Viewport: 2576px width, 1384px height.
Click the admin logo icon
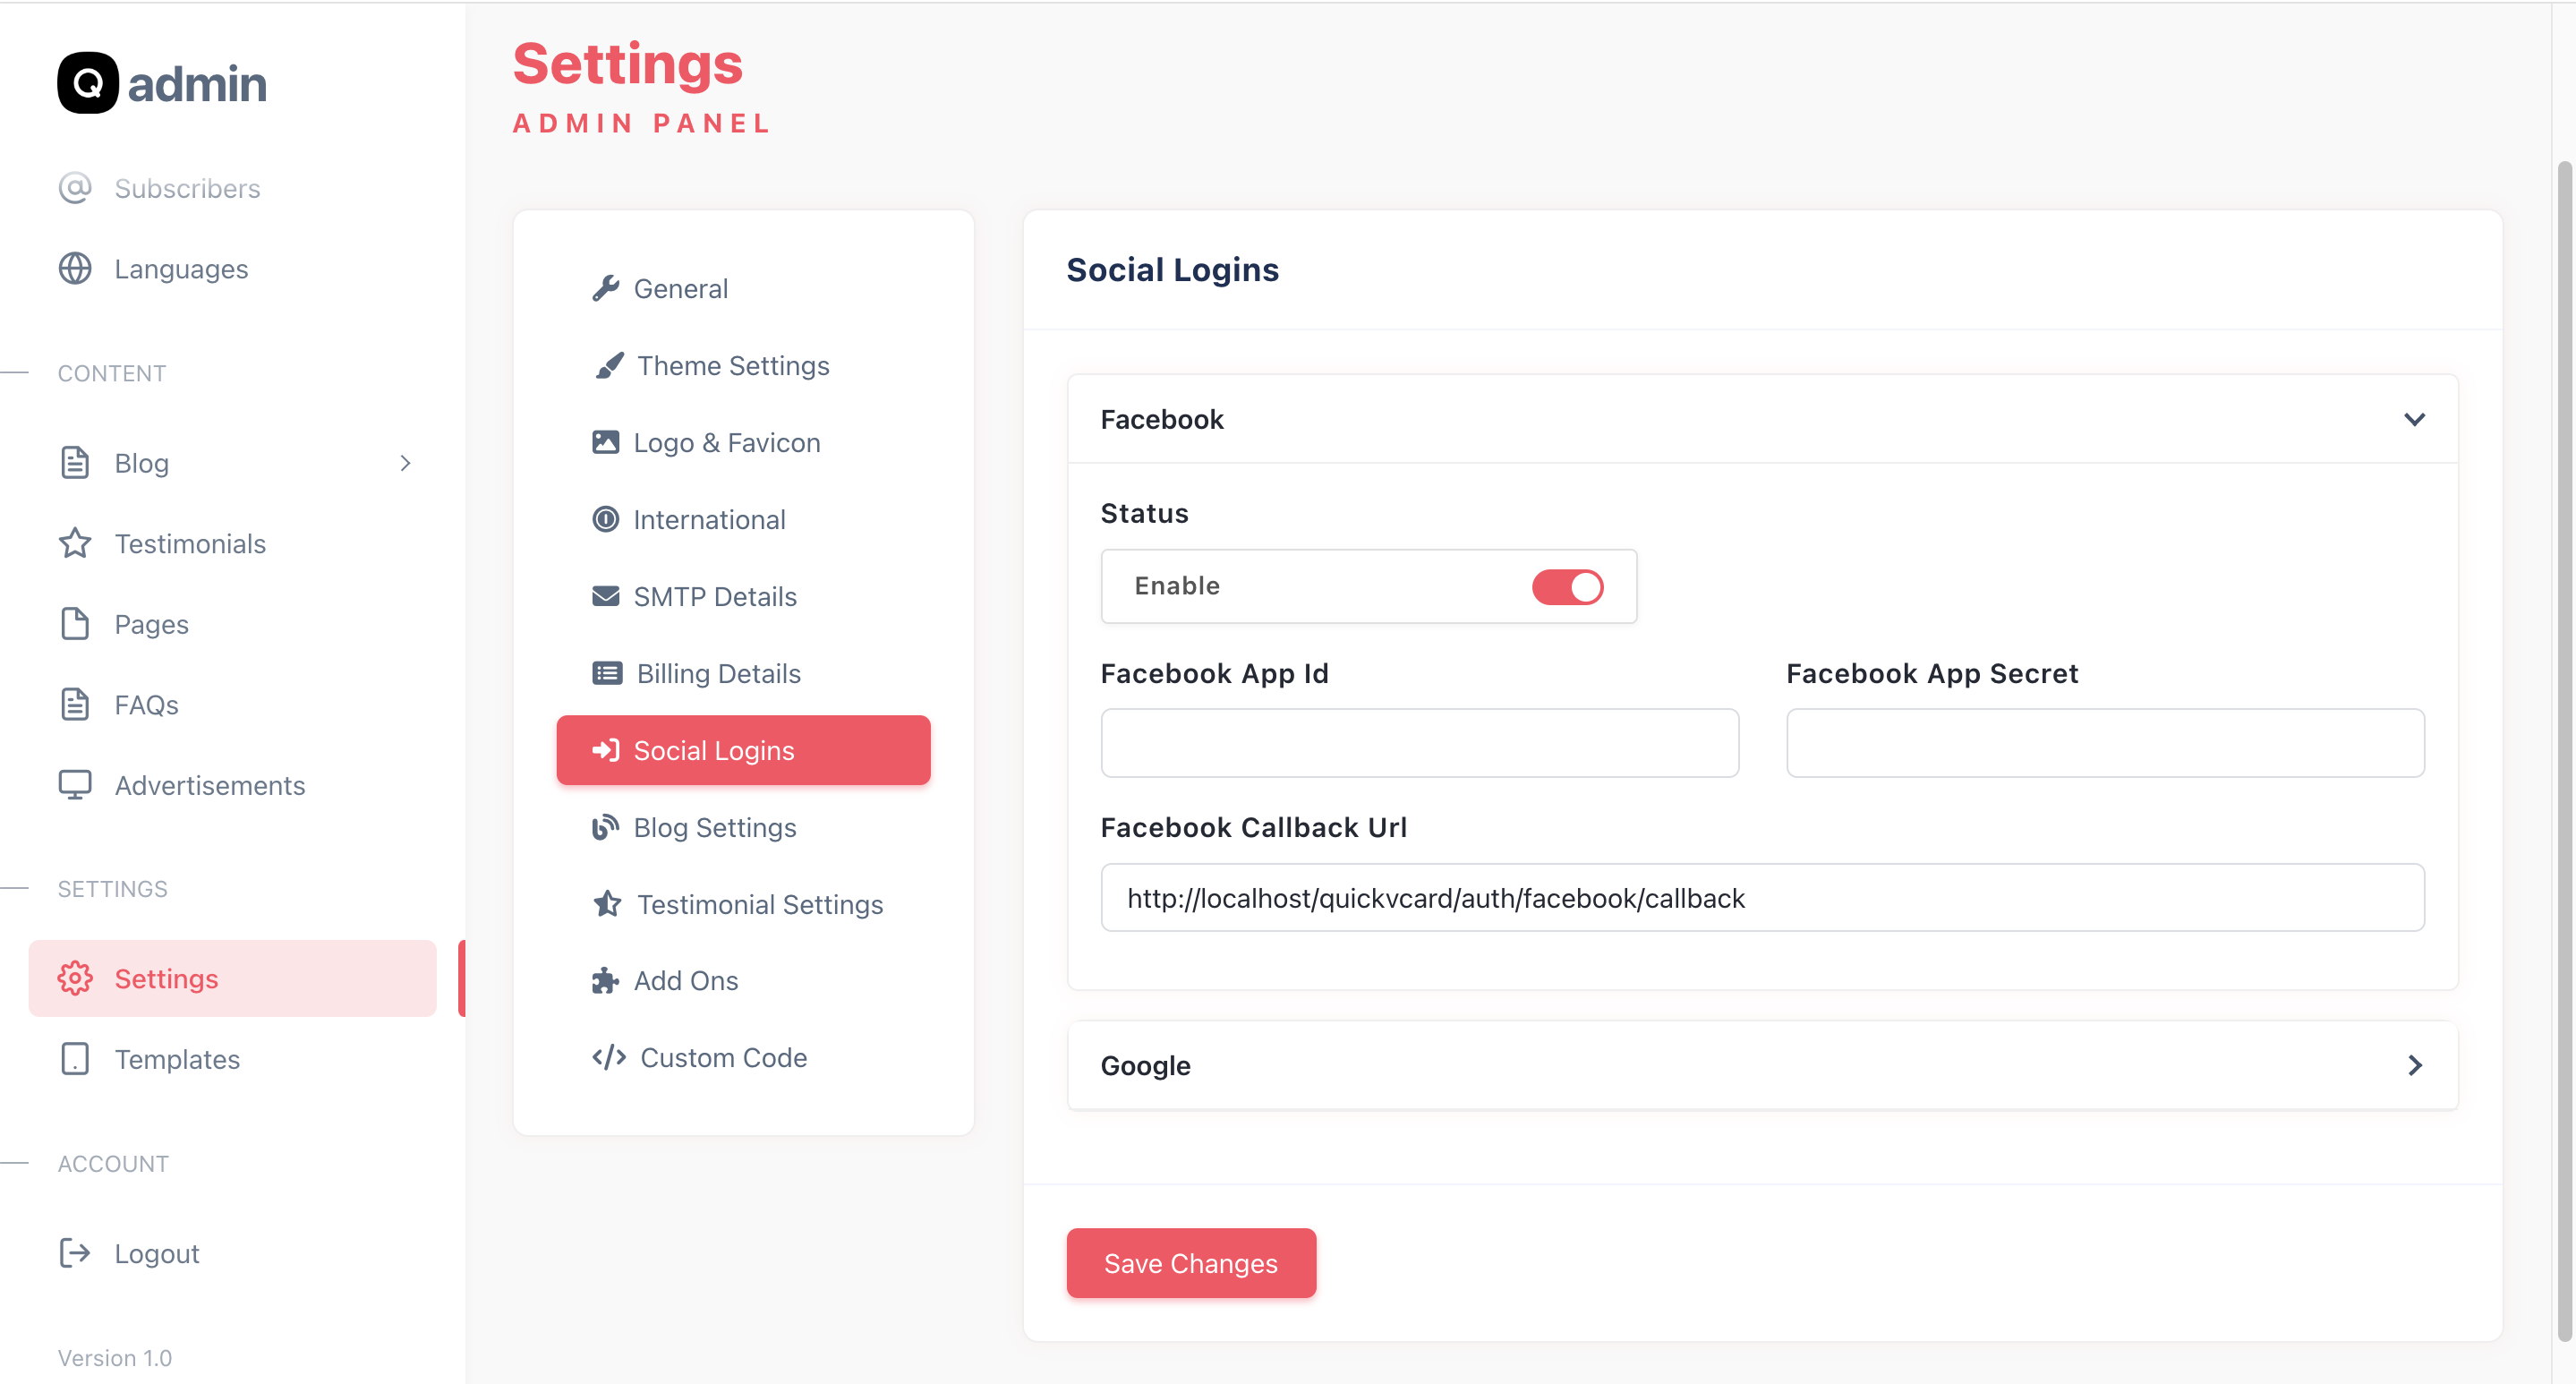[88, 83]
